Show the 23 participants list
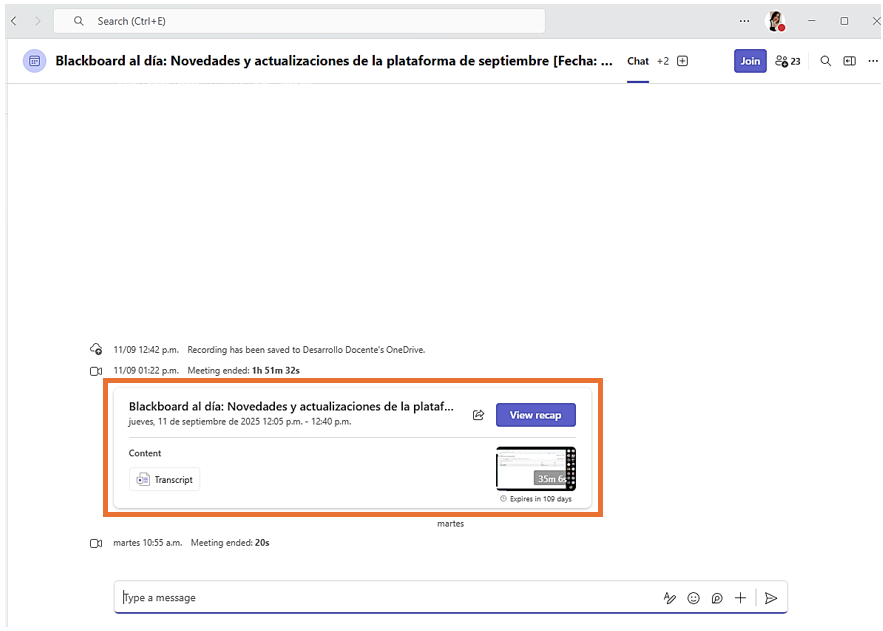Image resolution: width=883 pixels, height=631 pixels. tap(788, 61)
